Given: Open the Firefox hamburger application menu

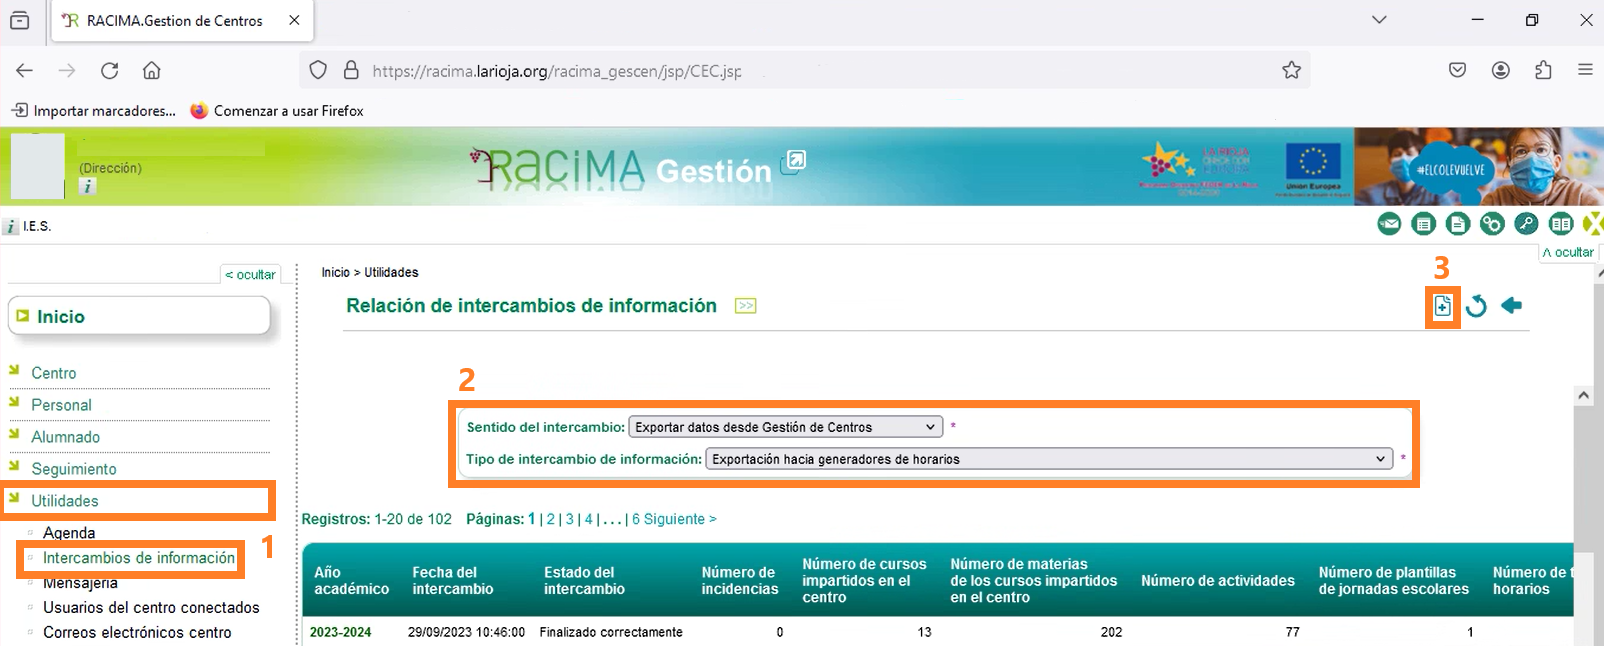Looking at the screenshot, I should pyautogui.click(x=1585, y=70).
